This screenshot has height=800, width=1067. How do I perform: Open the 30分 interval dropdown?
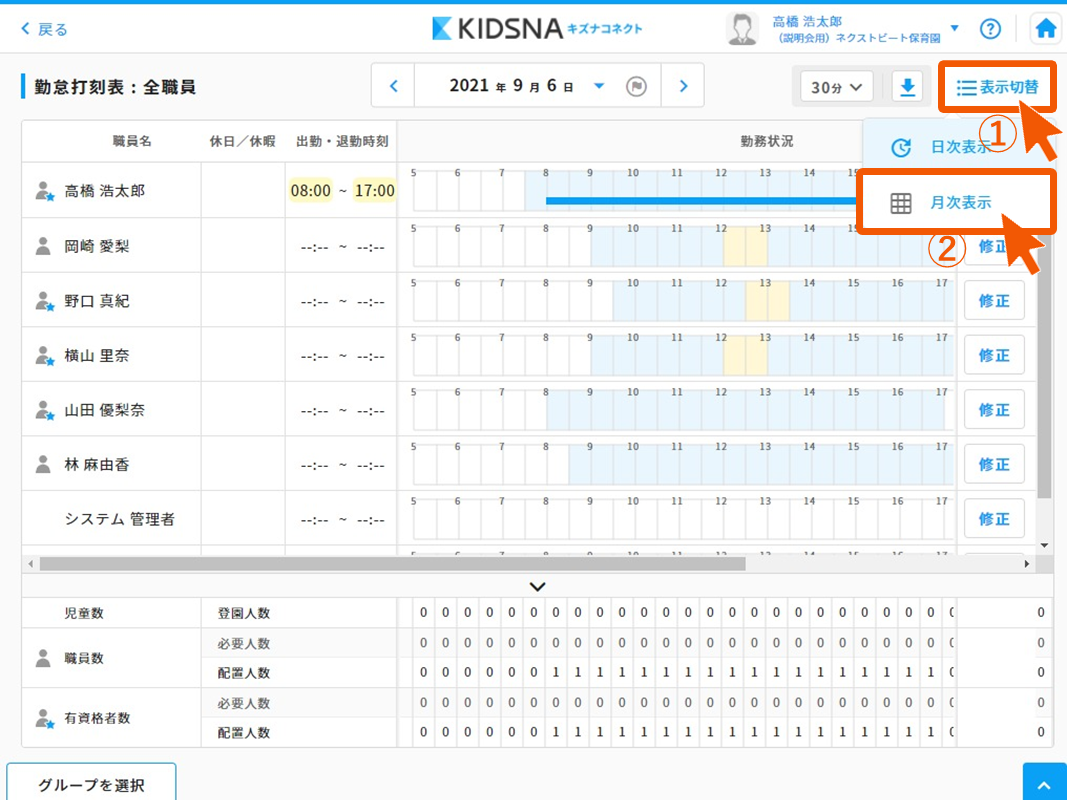point(836,87)
